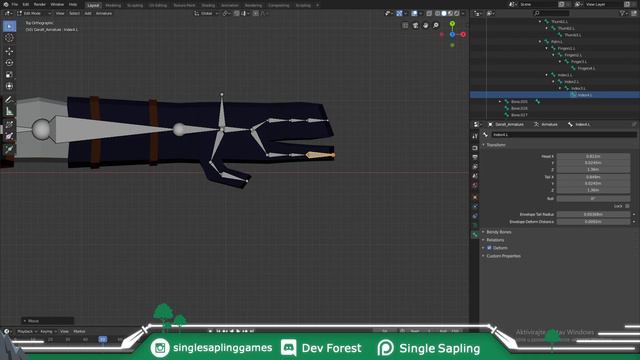The width and height of the screenshot is (640, 360).
Task: Open Output properties tab icon
Action: [x=475, y=158]
